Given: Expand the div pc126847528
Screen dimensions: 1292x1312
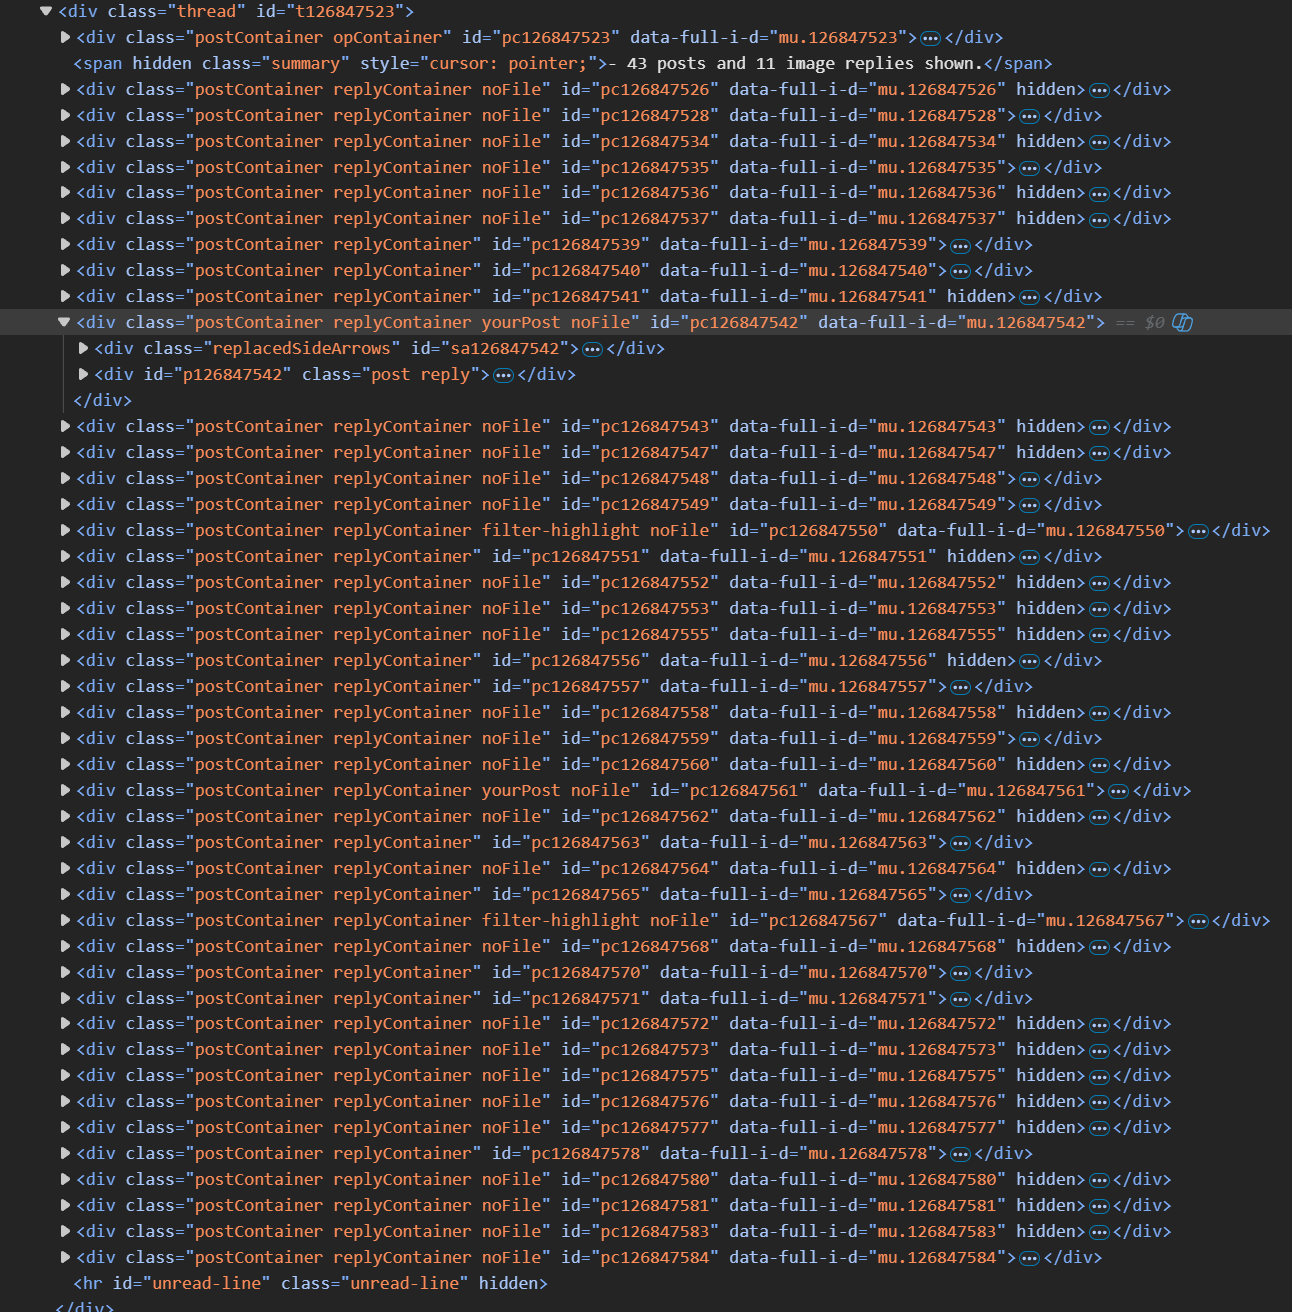Looking at the screenshot, I should [x=65, y=116].
